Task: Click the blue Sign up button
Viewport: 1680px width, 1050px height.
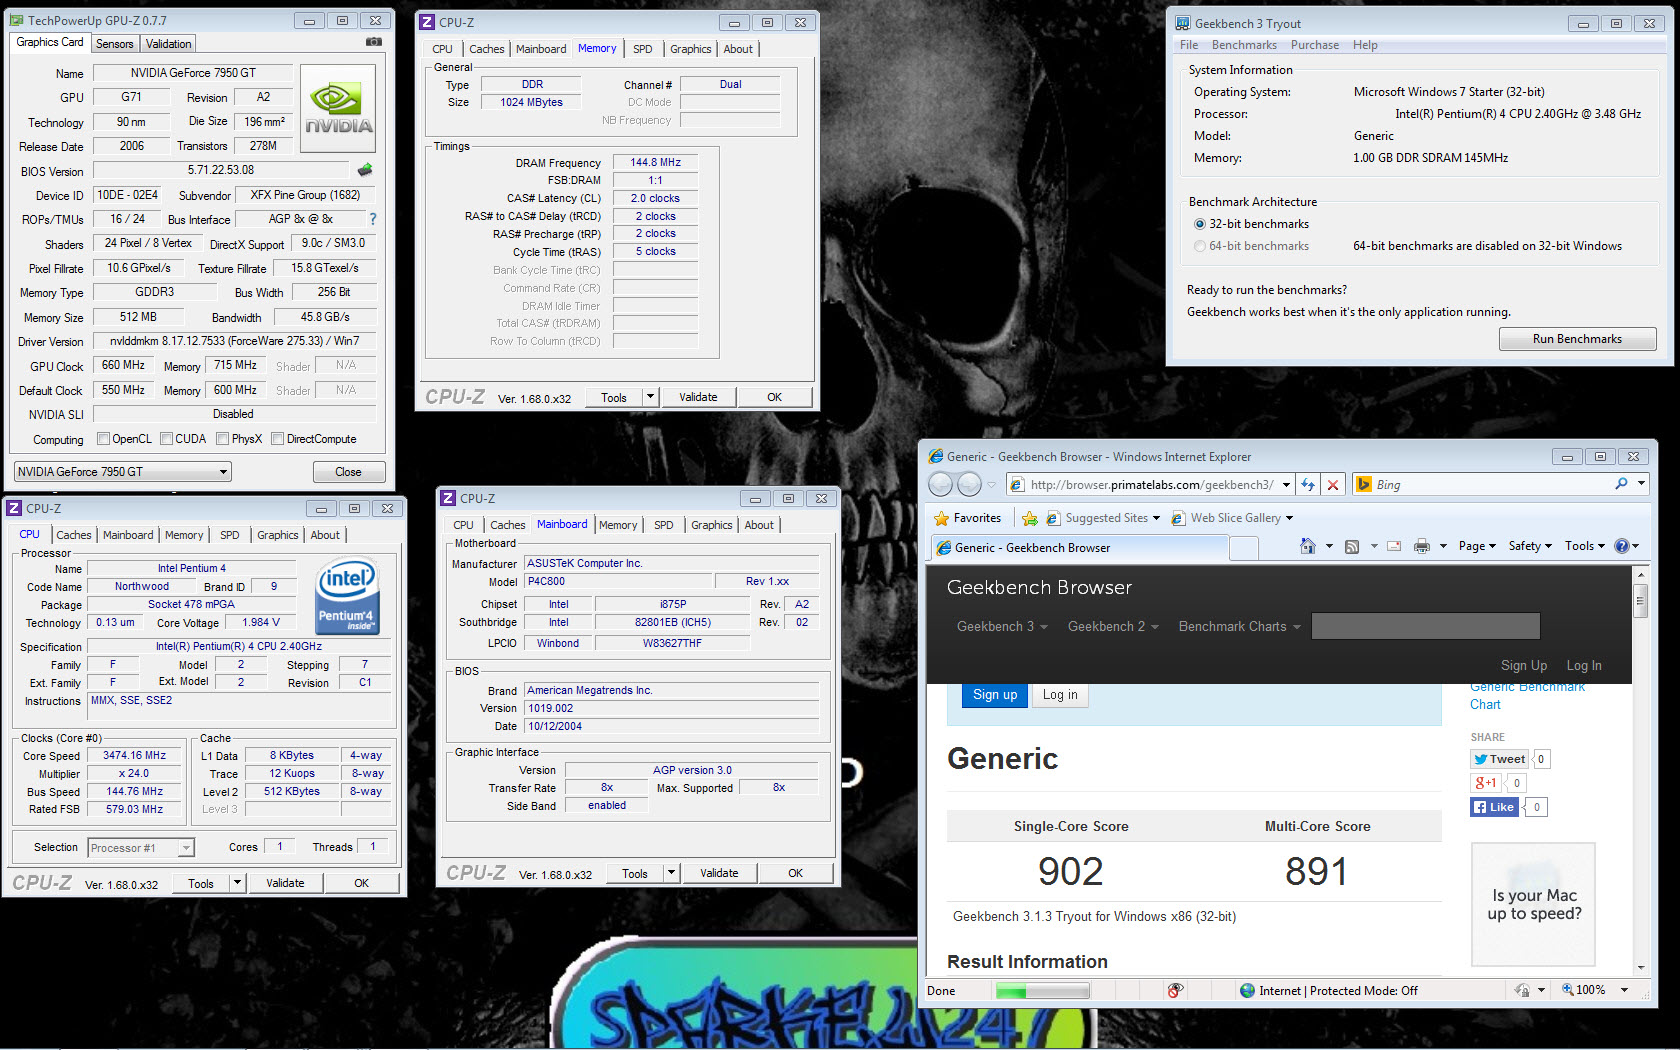Action: (995, 695)
